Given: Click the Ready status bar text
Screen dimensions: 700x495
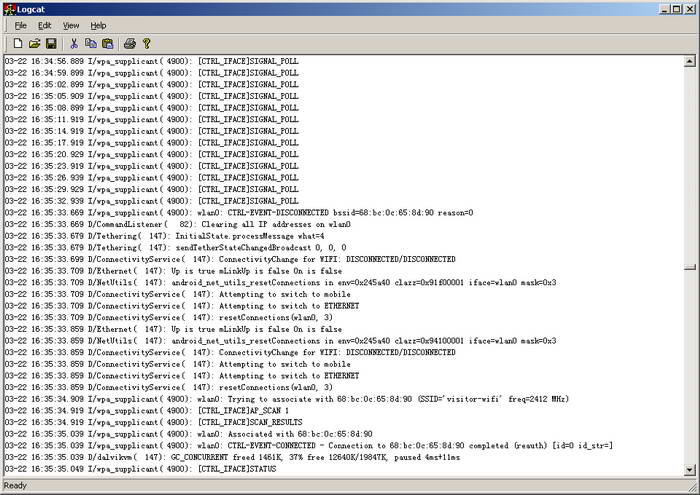Looking at the screenshot, I should coord(15,486).
